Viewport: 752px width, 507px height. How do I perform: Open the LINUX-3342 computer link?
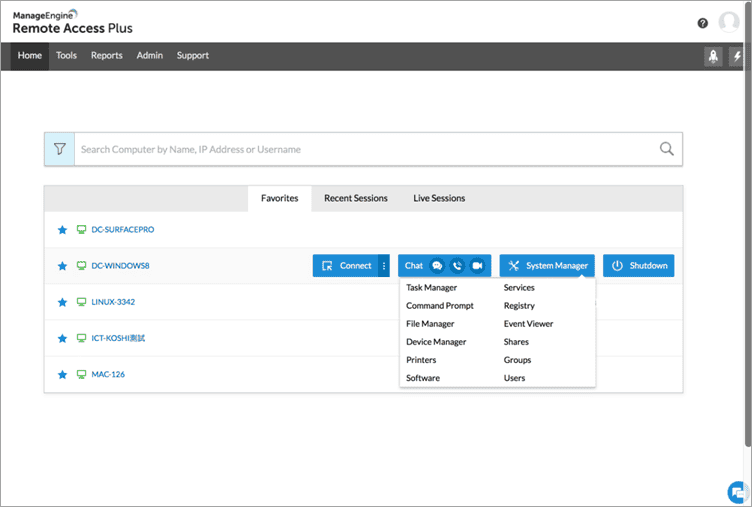[x=113, y=302]
